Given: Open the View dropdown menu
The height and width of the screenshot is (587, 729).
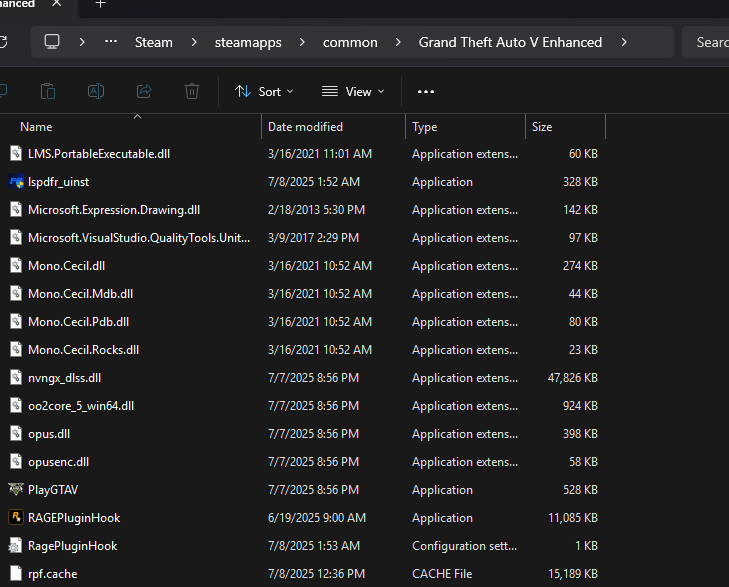Looking at the screenshot, I should [353, 91].
